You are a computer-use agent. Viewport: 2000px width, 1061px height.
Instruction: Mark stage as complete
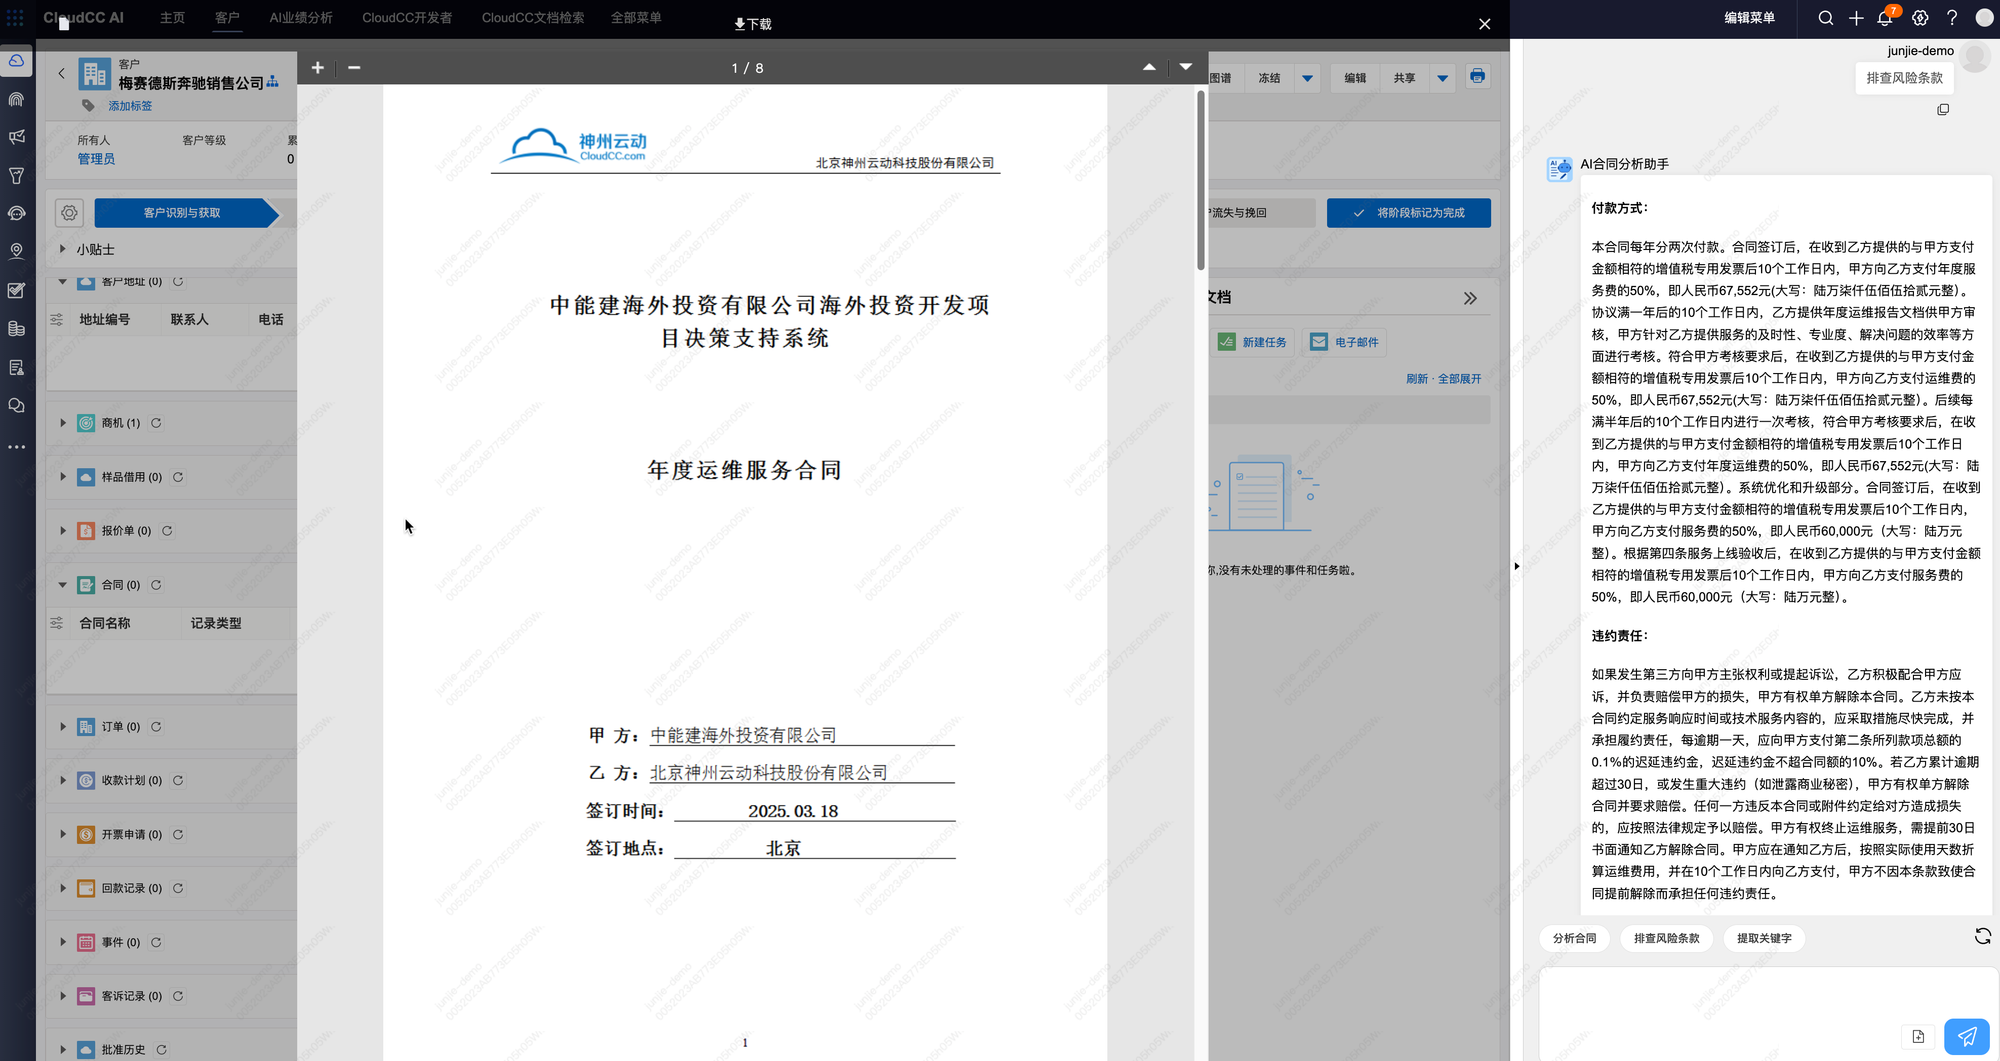[x=1408, y=213]
